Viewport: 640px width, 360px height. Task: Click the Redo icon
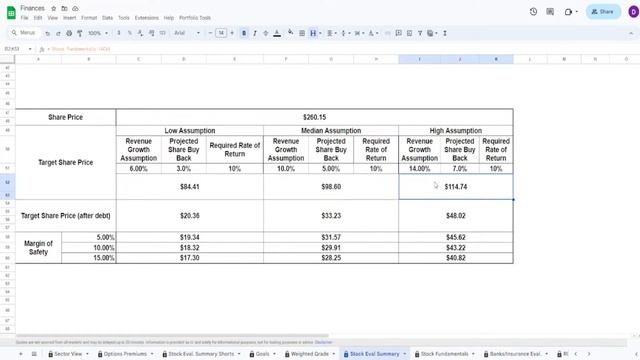point(58,33)
